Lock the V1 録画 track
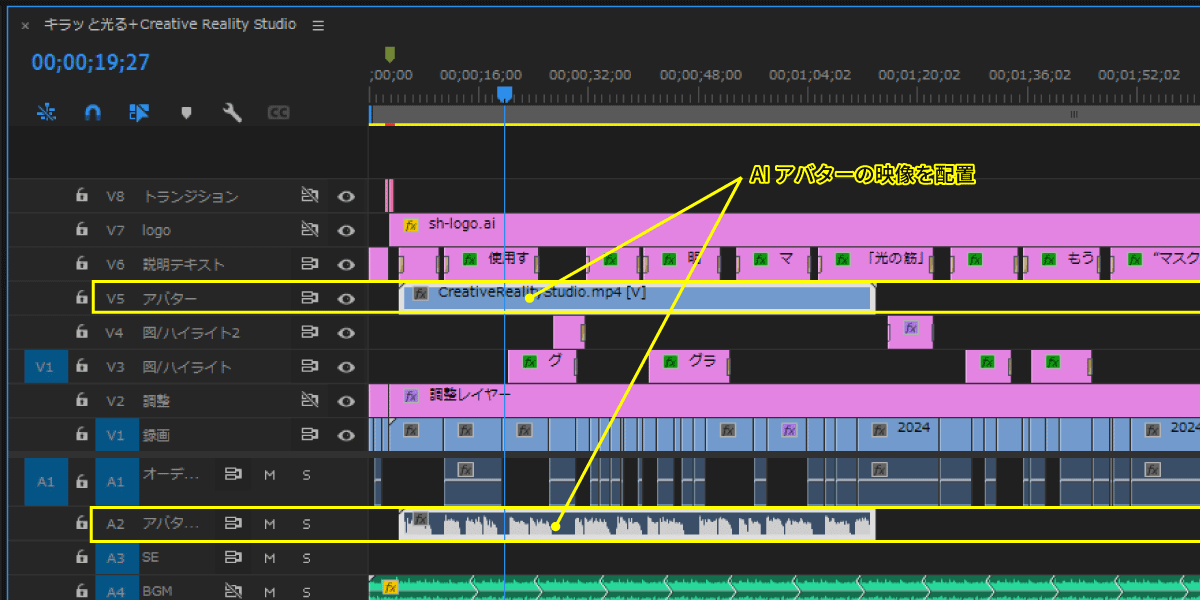This screenshot has width=1200, height=600. [82, 435]
